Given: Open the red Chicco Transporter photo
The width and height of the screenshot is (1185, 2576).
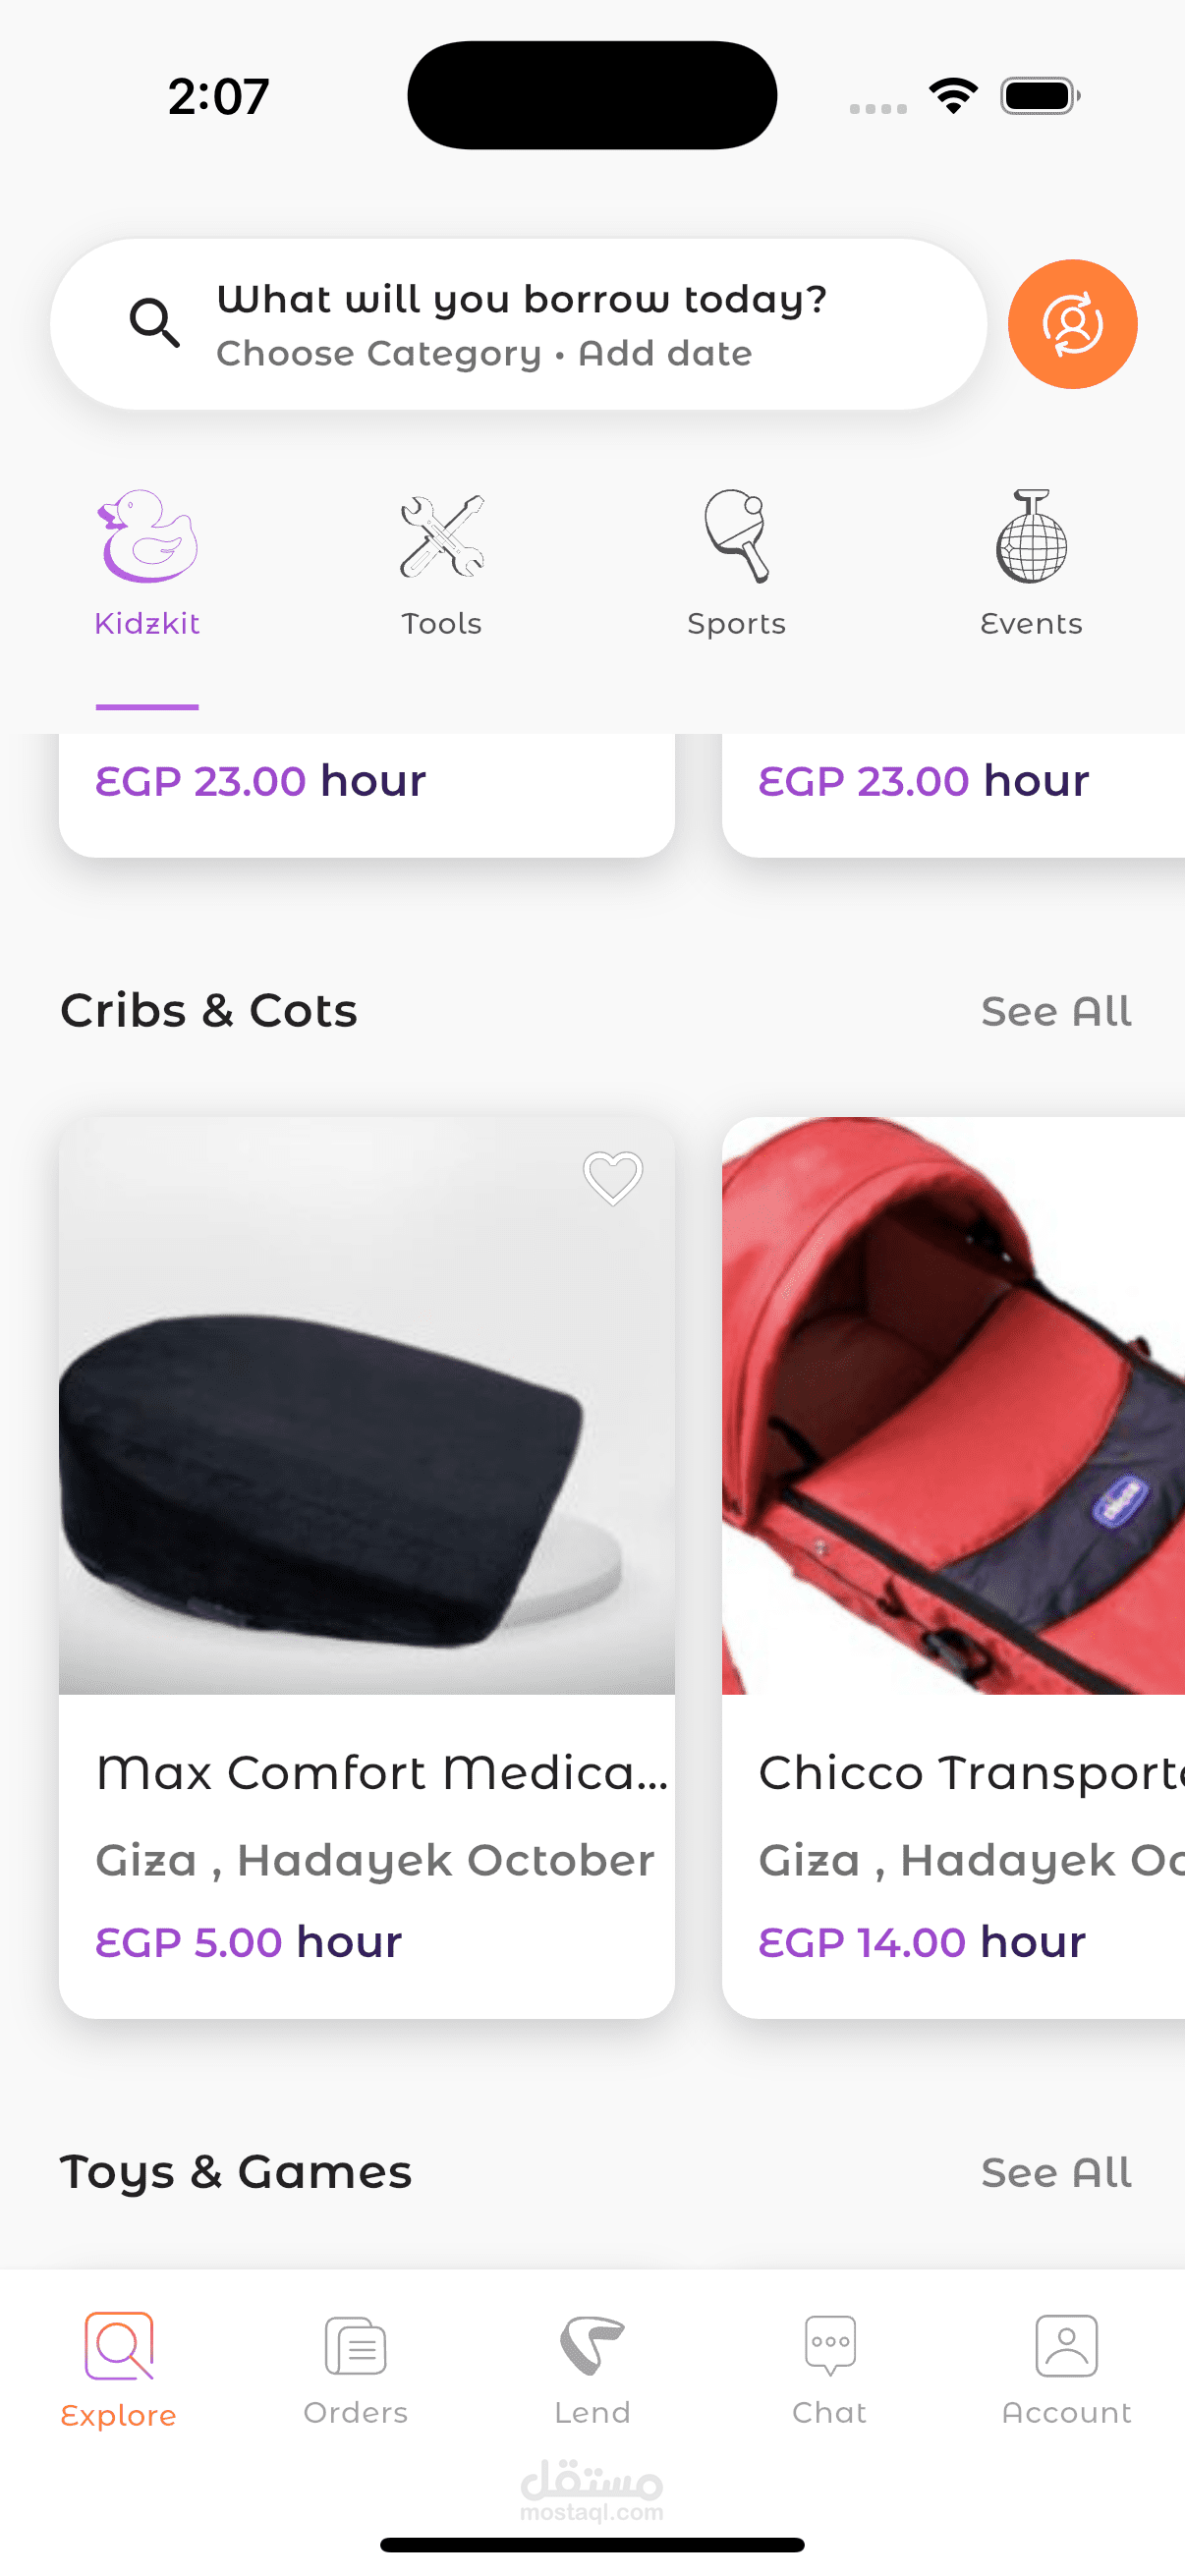Looking at the screenshot, I should 953,1406.
